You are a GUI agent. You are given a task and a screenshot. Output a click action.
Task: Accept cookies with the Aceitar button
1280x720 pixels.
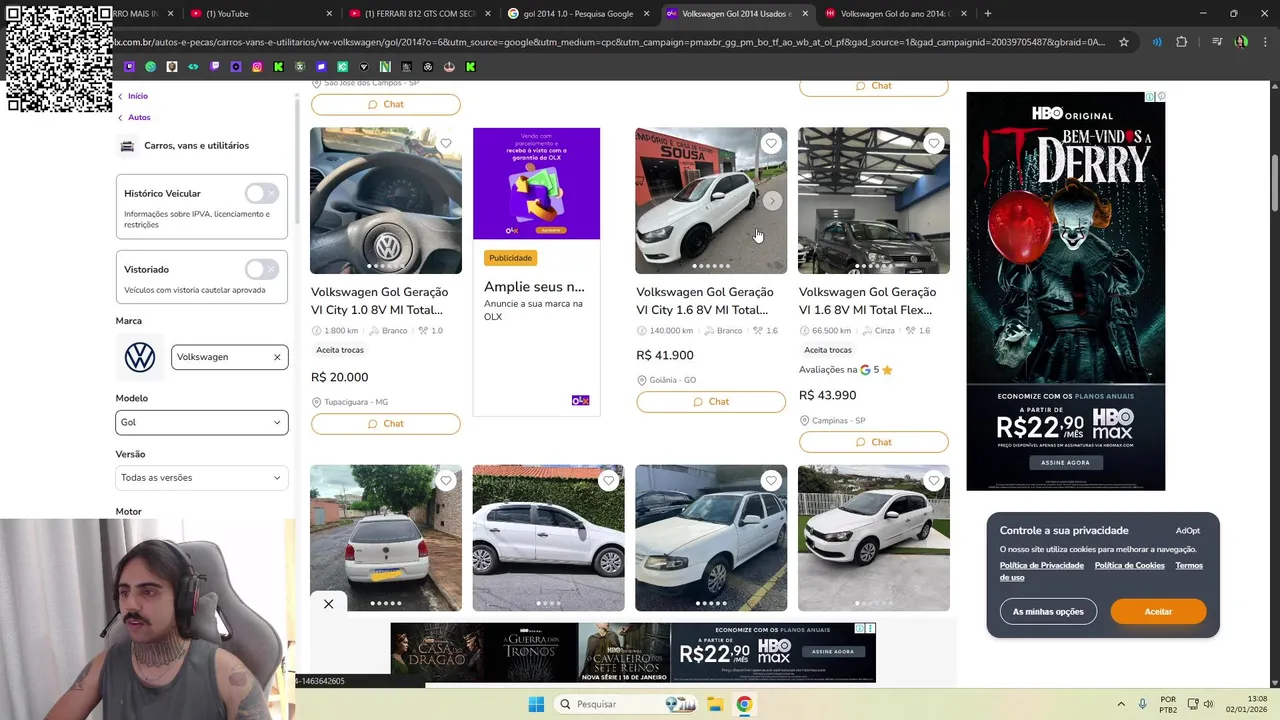click(x=1158, y=611)
